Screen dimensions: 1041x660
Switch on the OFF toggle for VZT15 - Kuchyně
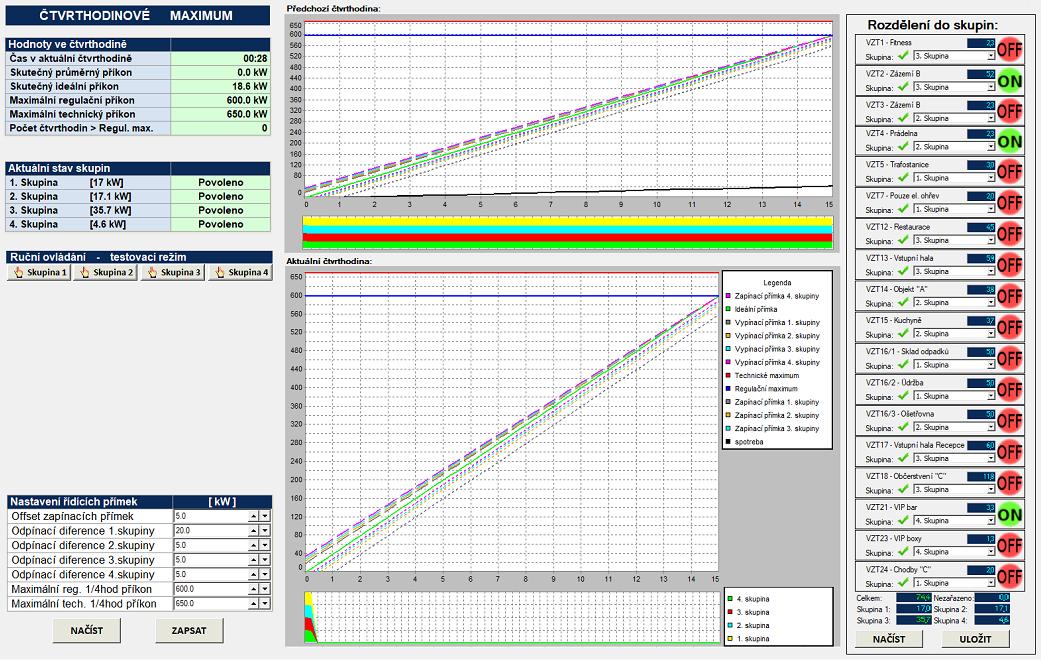point(1008,326)
